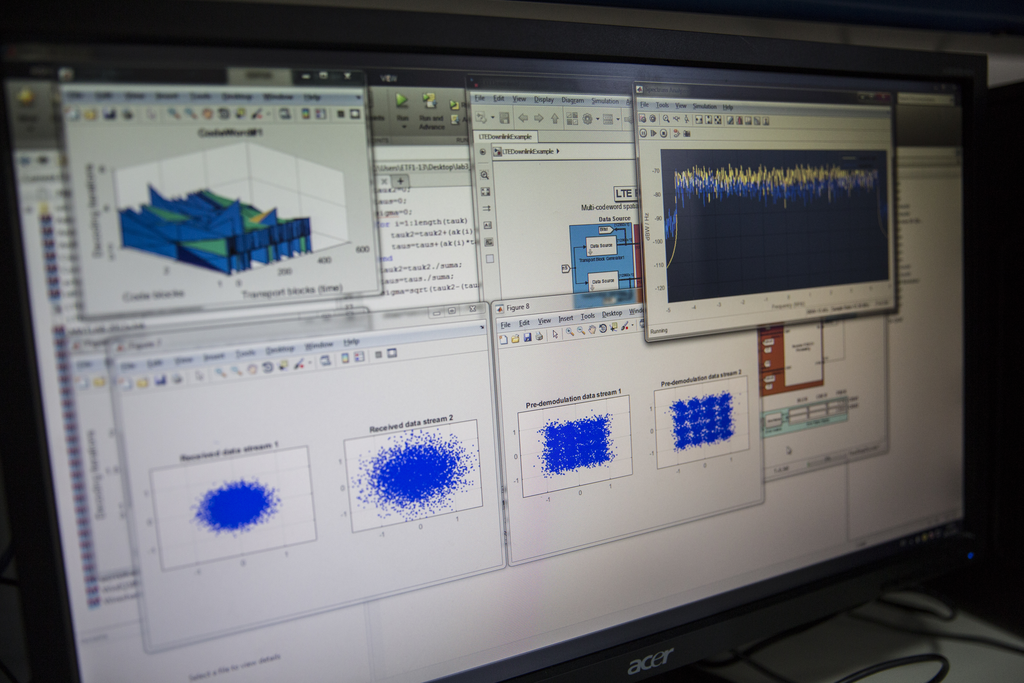Select the Zoom In tool in Figure 8

(x=570, y=332)
